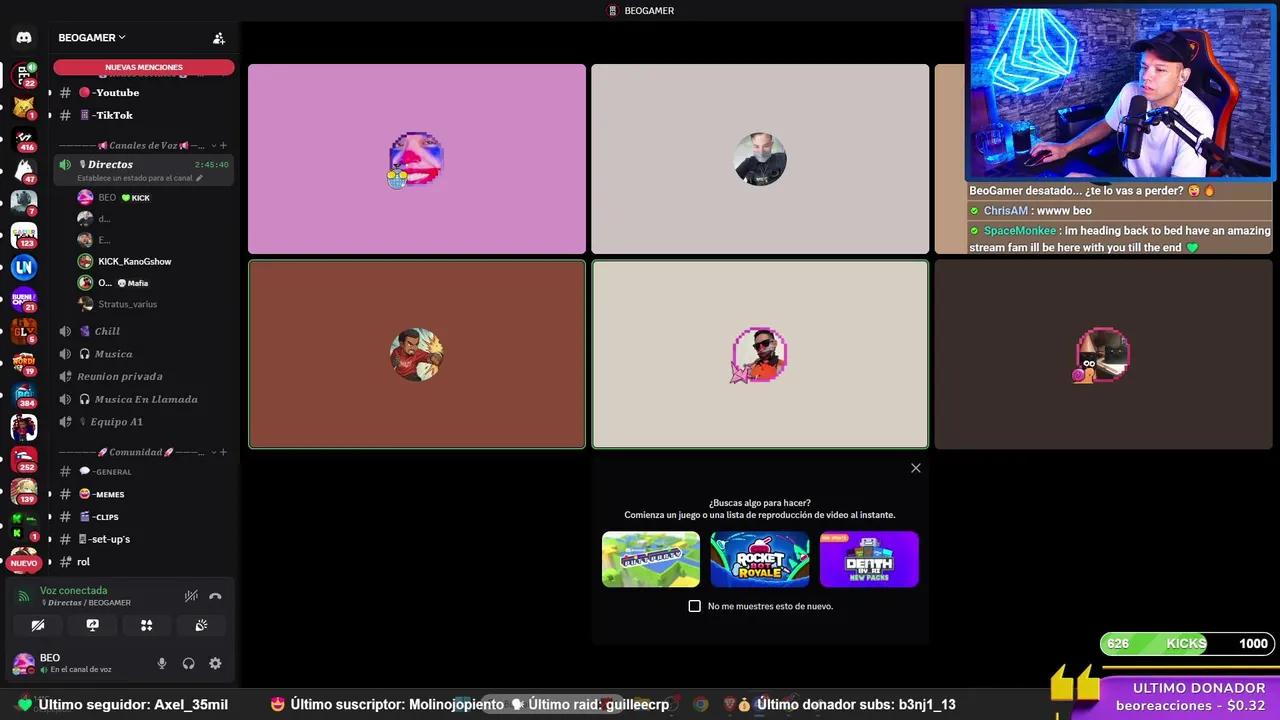
Task: Toggle the camera on in voice panel
Action: (38, 625)
